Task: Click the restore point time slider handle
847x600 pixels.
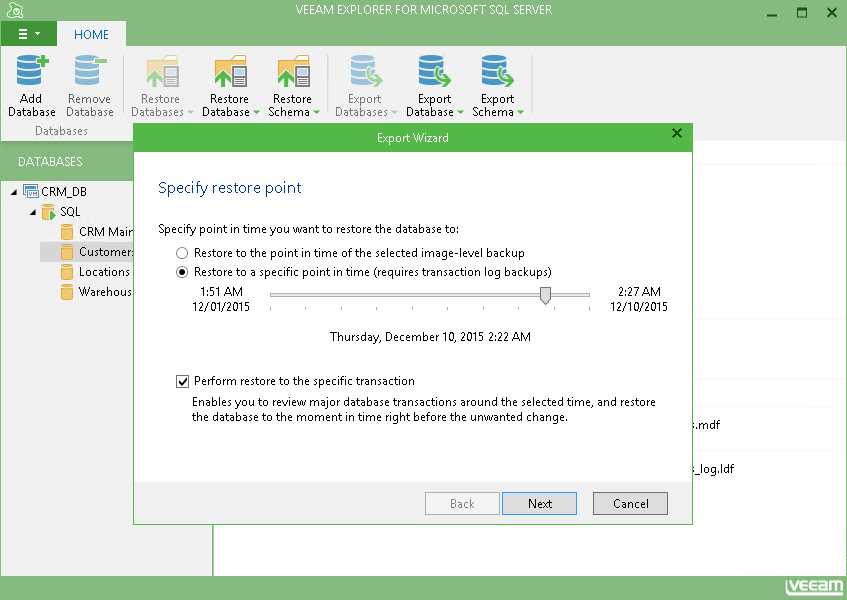Action: (546, 295)
